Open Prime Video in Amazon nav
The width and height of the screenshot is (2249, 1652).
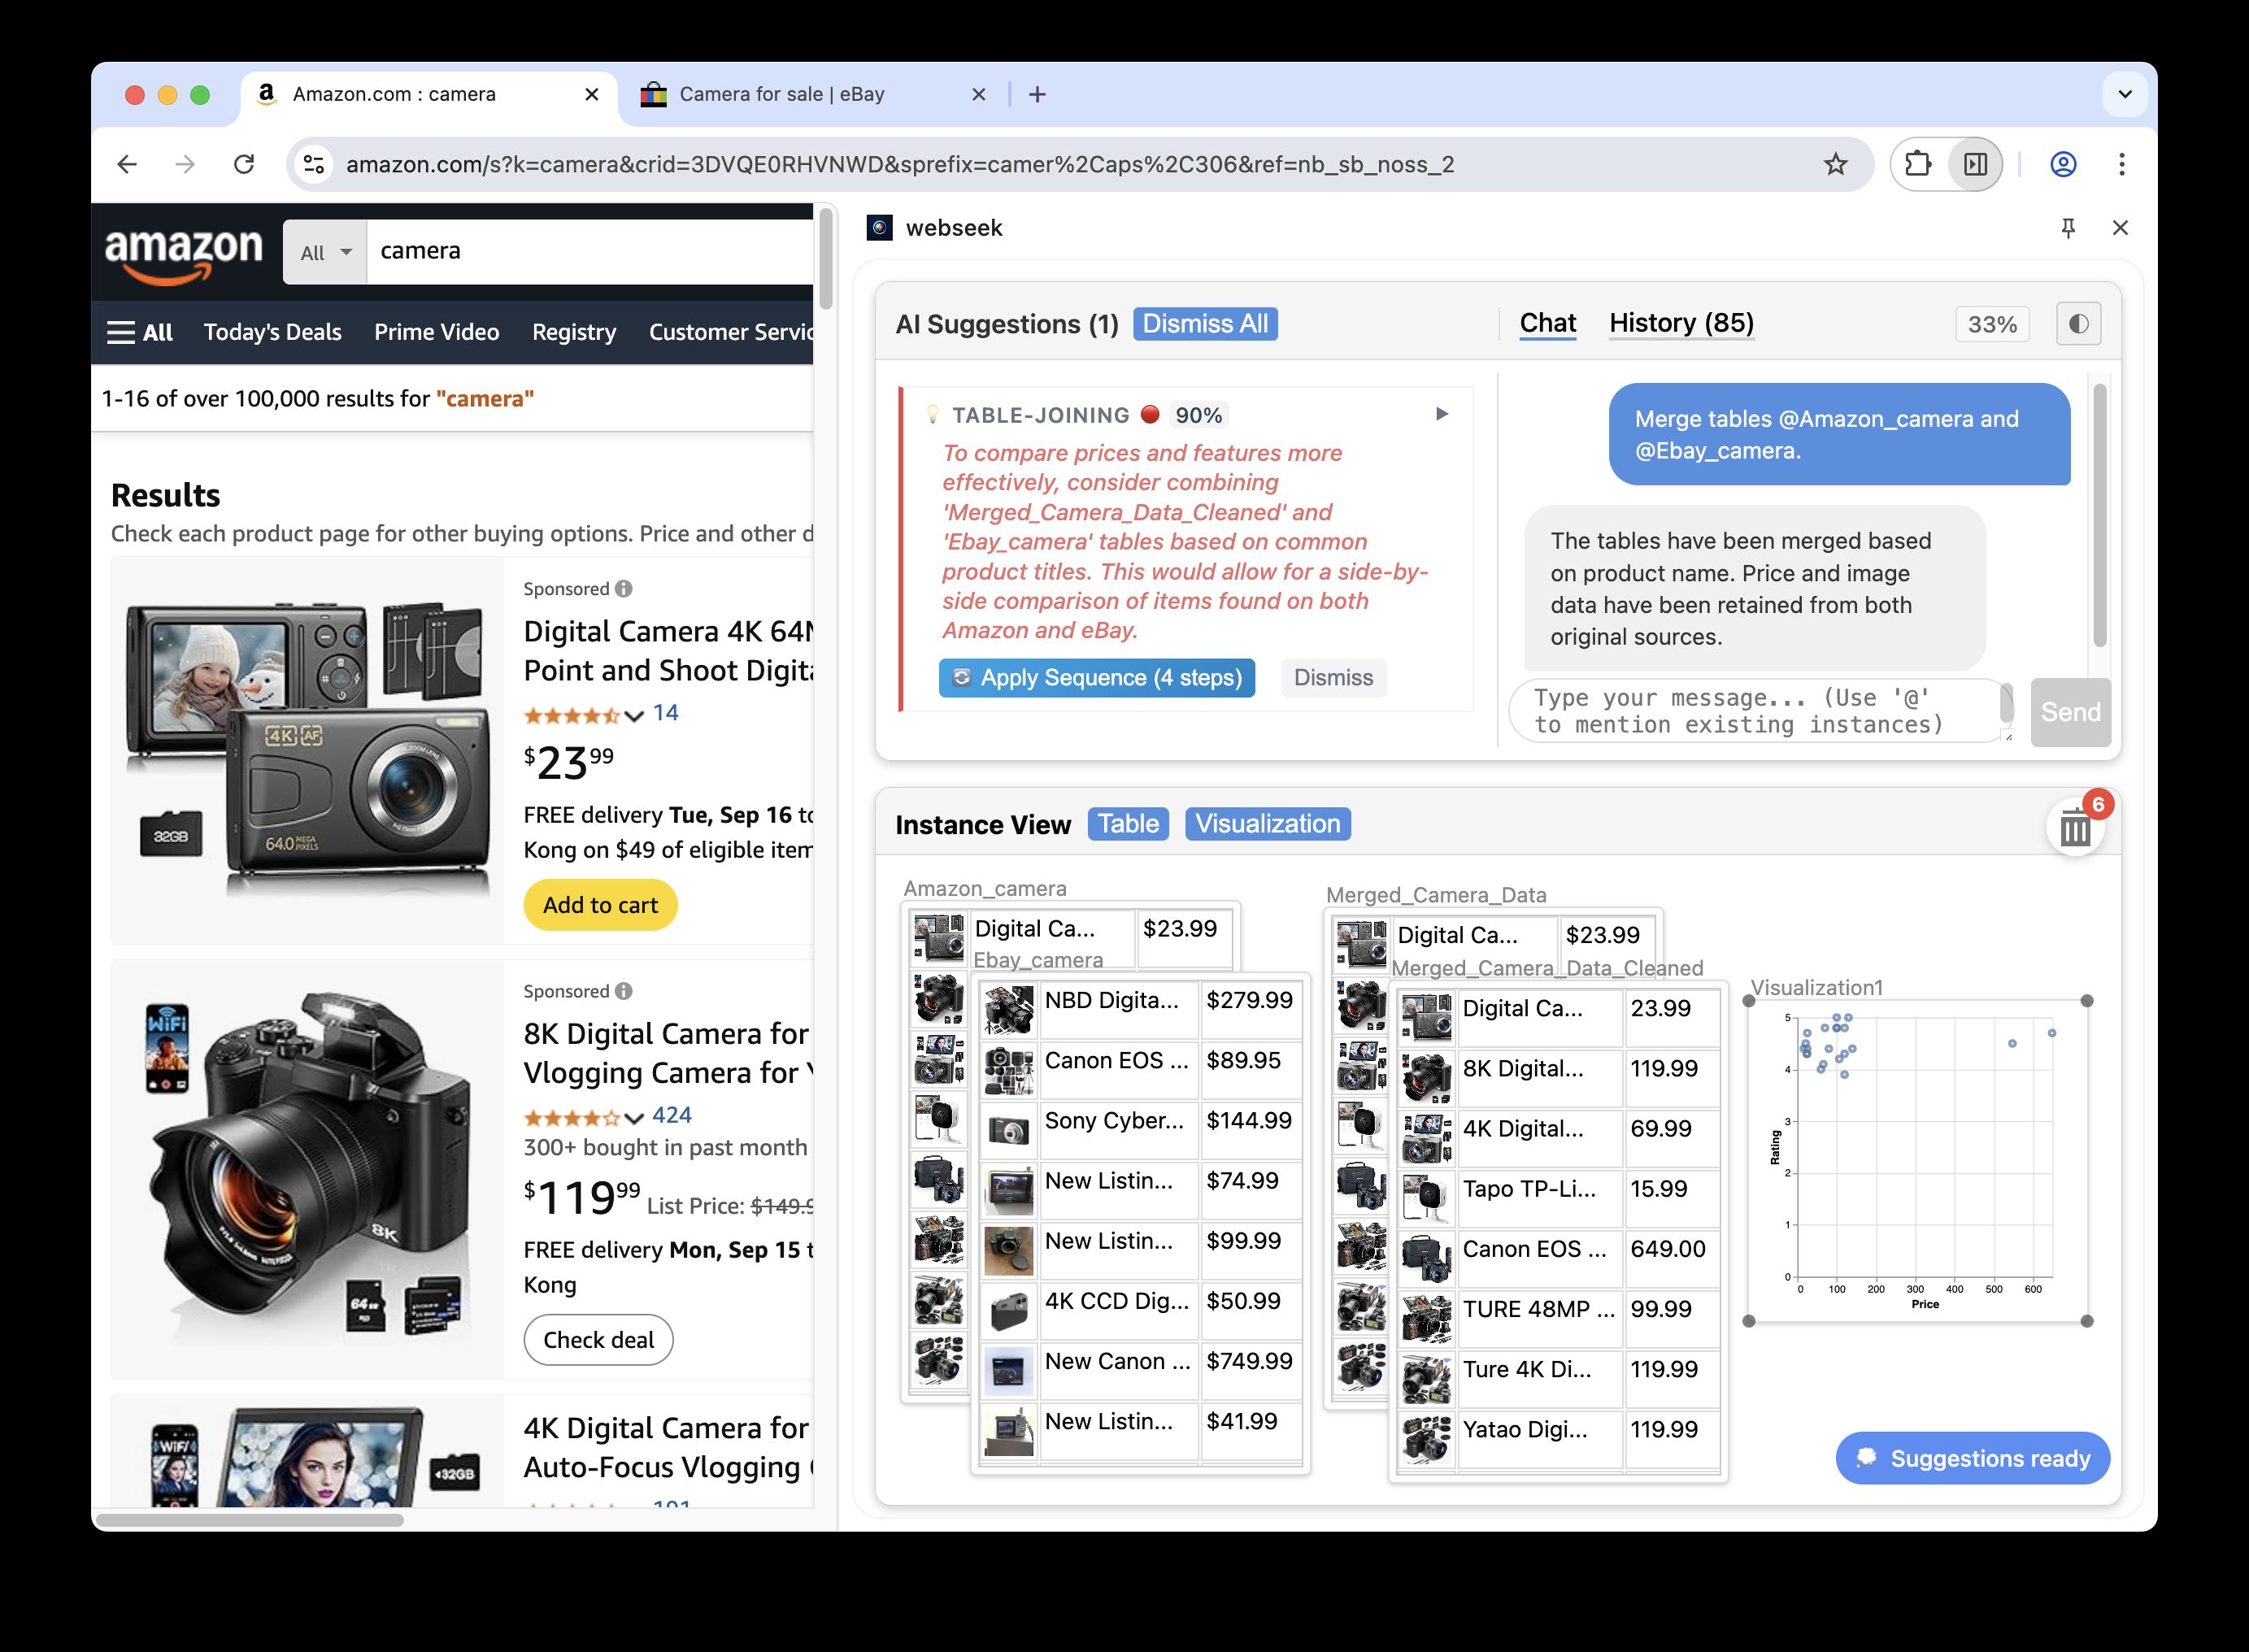(436, 332)
